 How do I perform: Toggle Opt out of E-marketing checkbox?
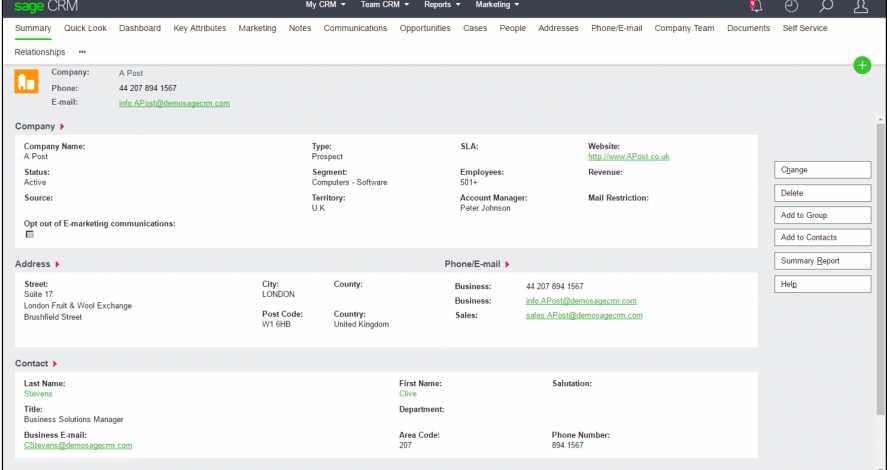coord(30,234)
